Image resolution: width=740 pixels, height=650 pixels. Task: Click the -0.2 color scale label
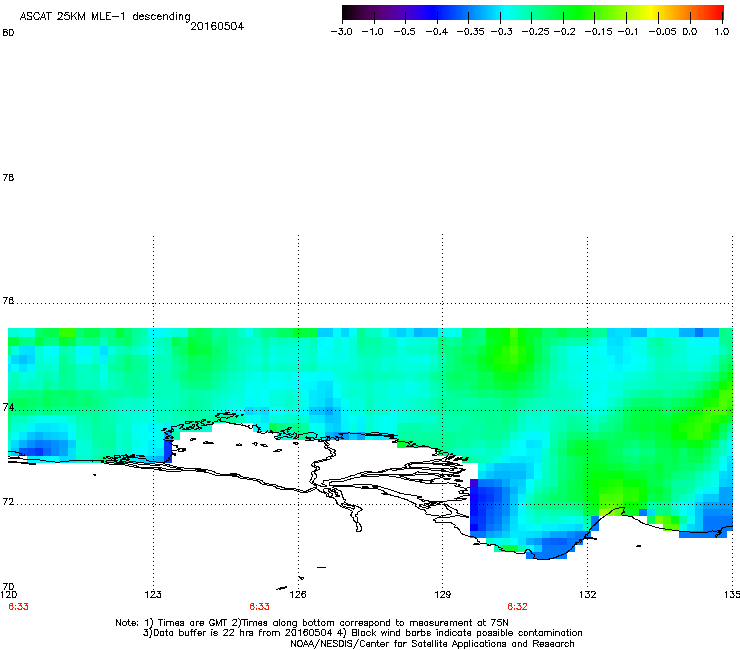564,32
